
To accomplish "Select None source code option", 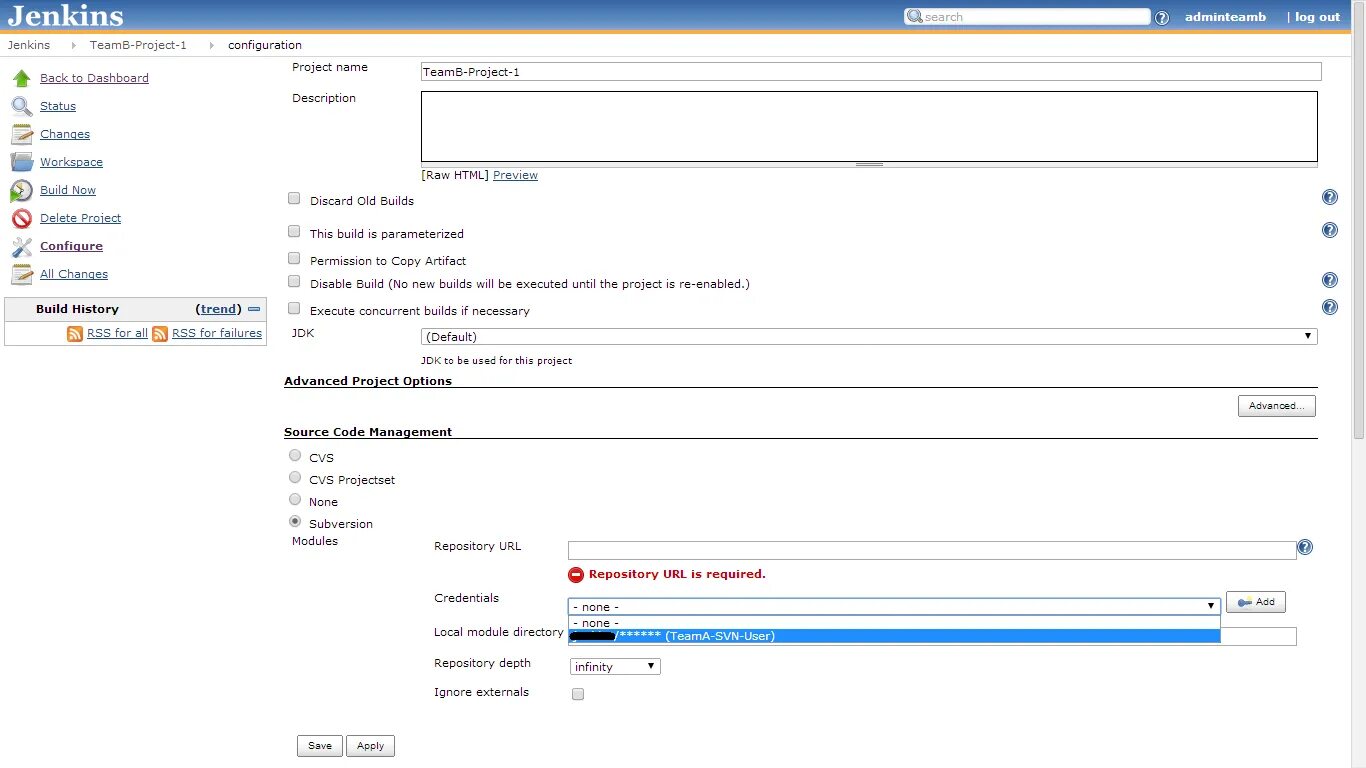I will pyautogui.click(x=295, y=500).
